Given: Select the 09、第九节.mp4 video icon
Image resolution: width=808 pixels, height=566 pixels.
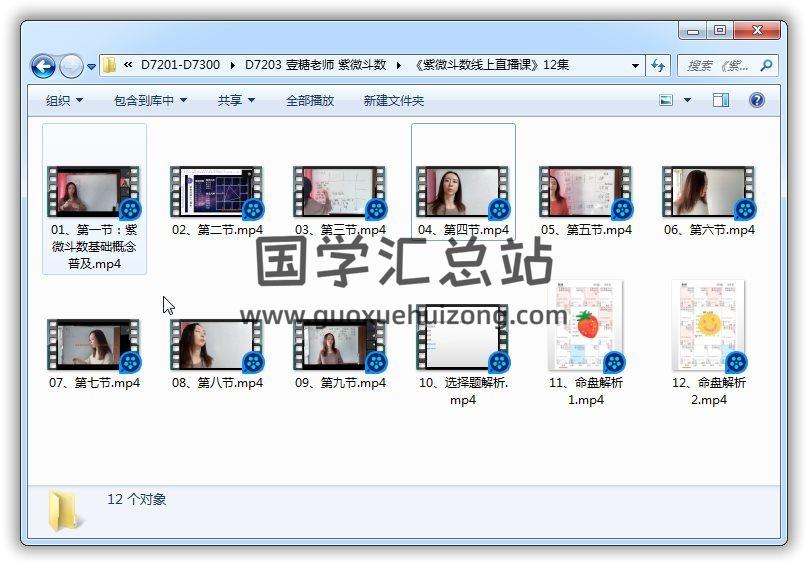Looking at the screenshot, I should coord(340,345).
